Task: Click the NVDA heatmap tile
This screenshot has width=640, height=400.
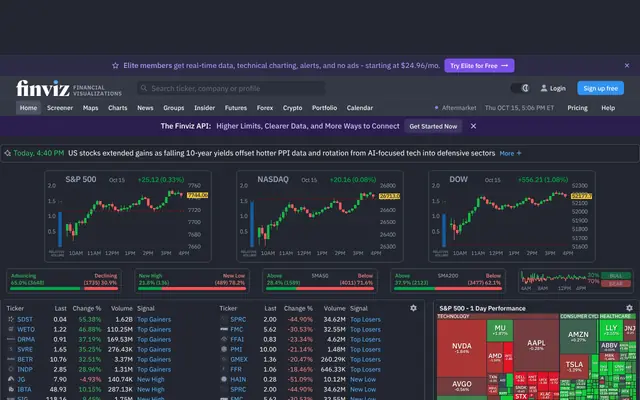Action: coord(462,348)
